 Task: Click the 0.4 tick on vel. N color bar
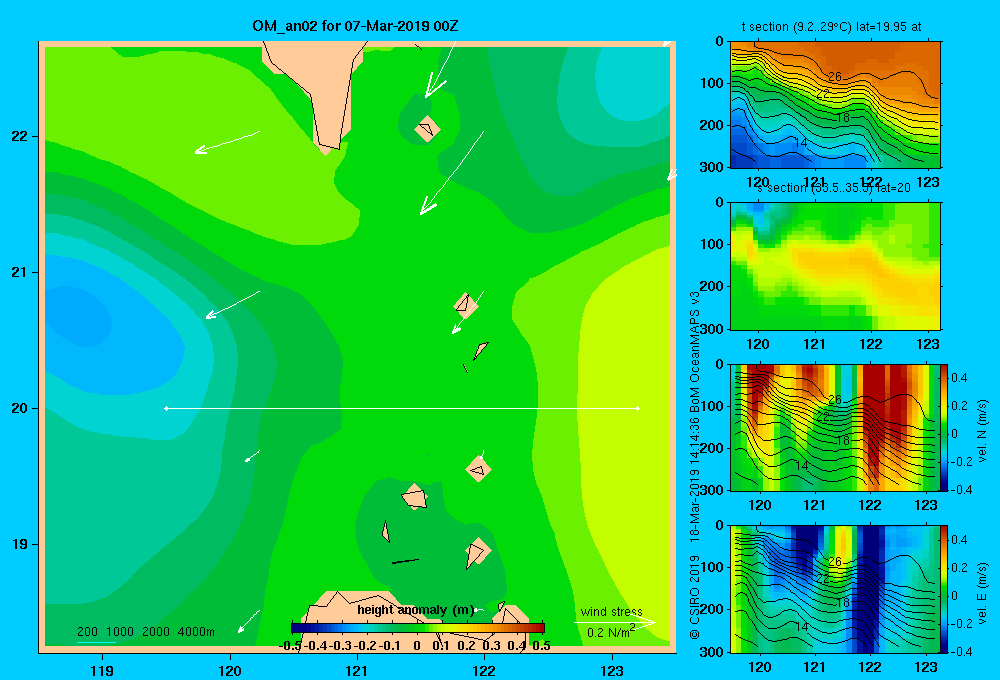(x=959, y=378)
